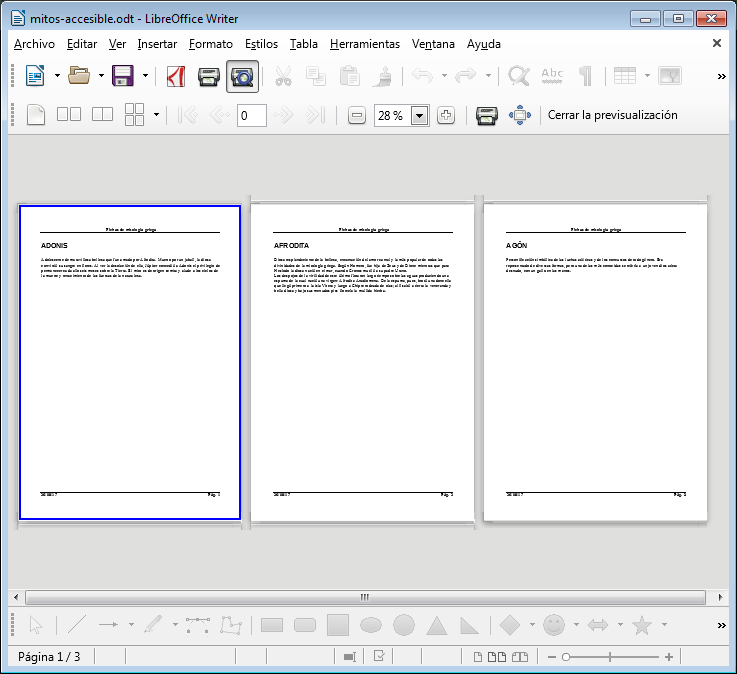Viewport: 737px width, 674px height.
Task: Open the Insert Table dropdown arrow
Action: coord(647,76)
